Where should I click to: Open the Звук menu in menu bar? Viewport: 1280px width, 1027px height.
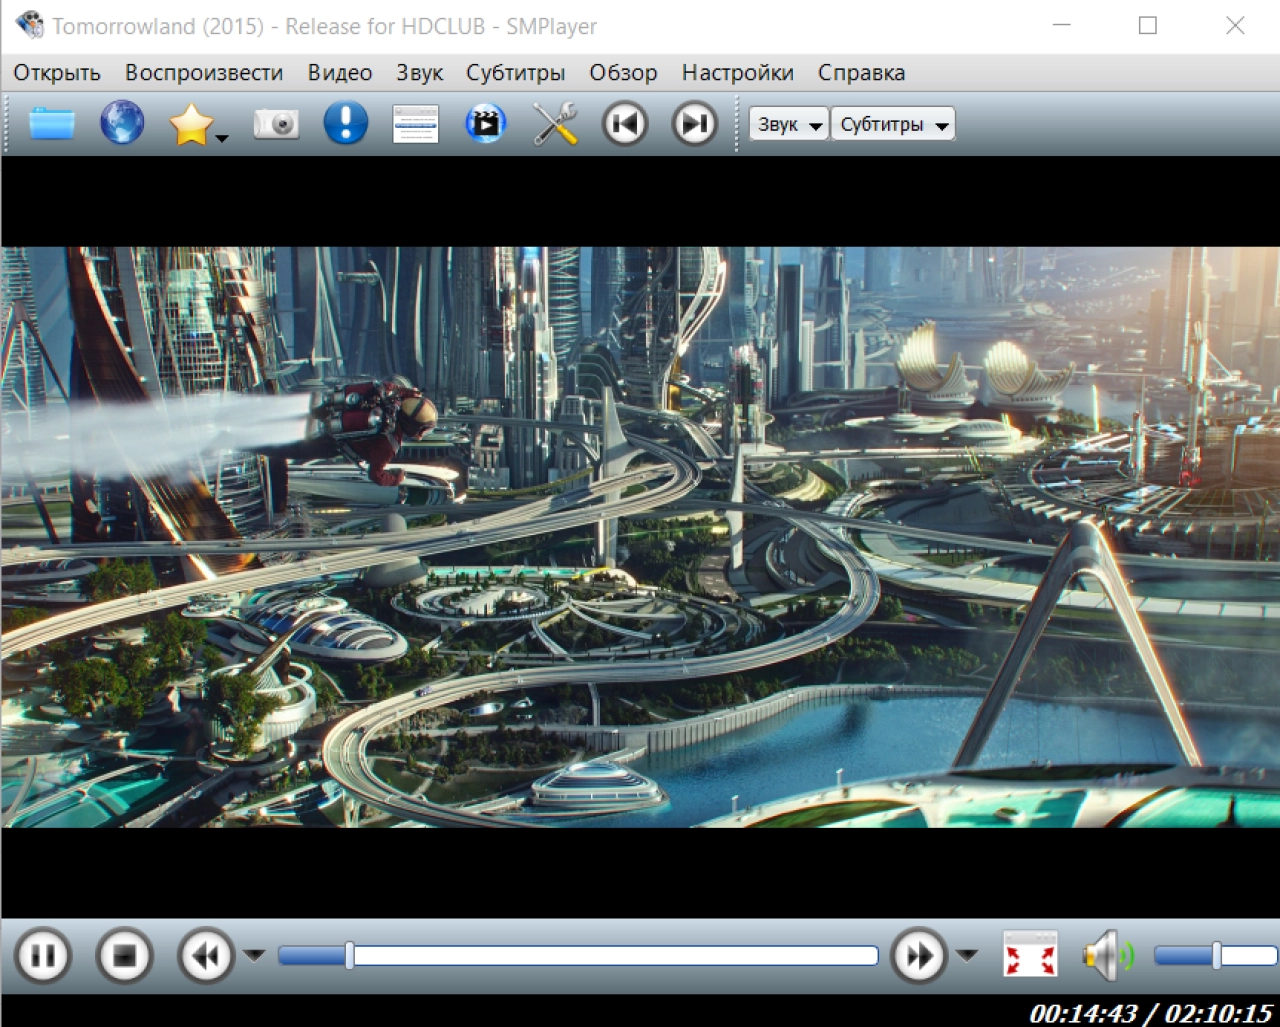419,73
